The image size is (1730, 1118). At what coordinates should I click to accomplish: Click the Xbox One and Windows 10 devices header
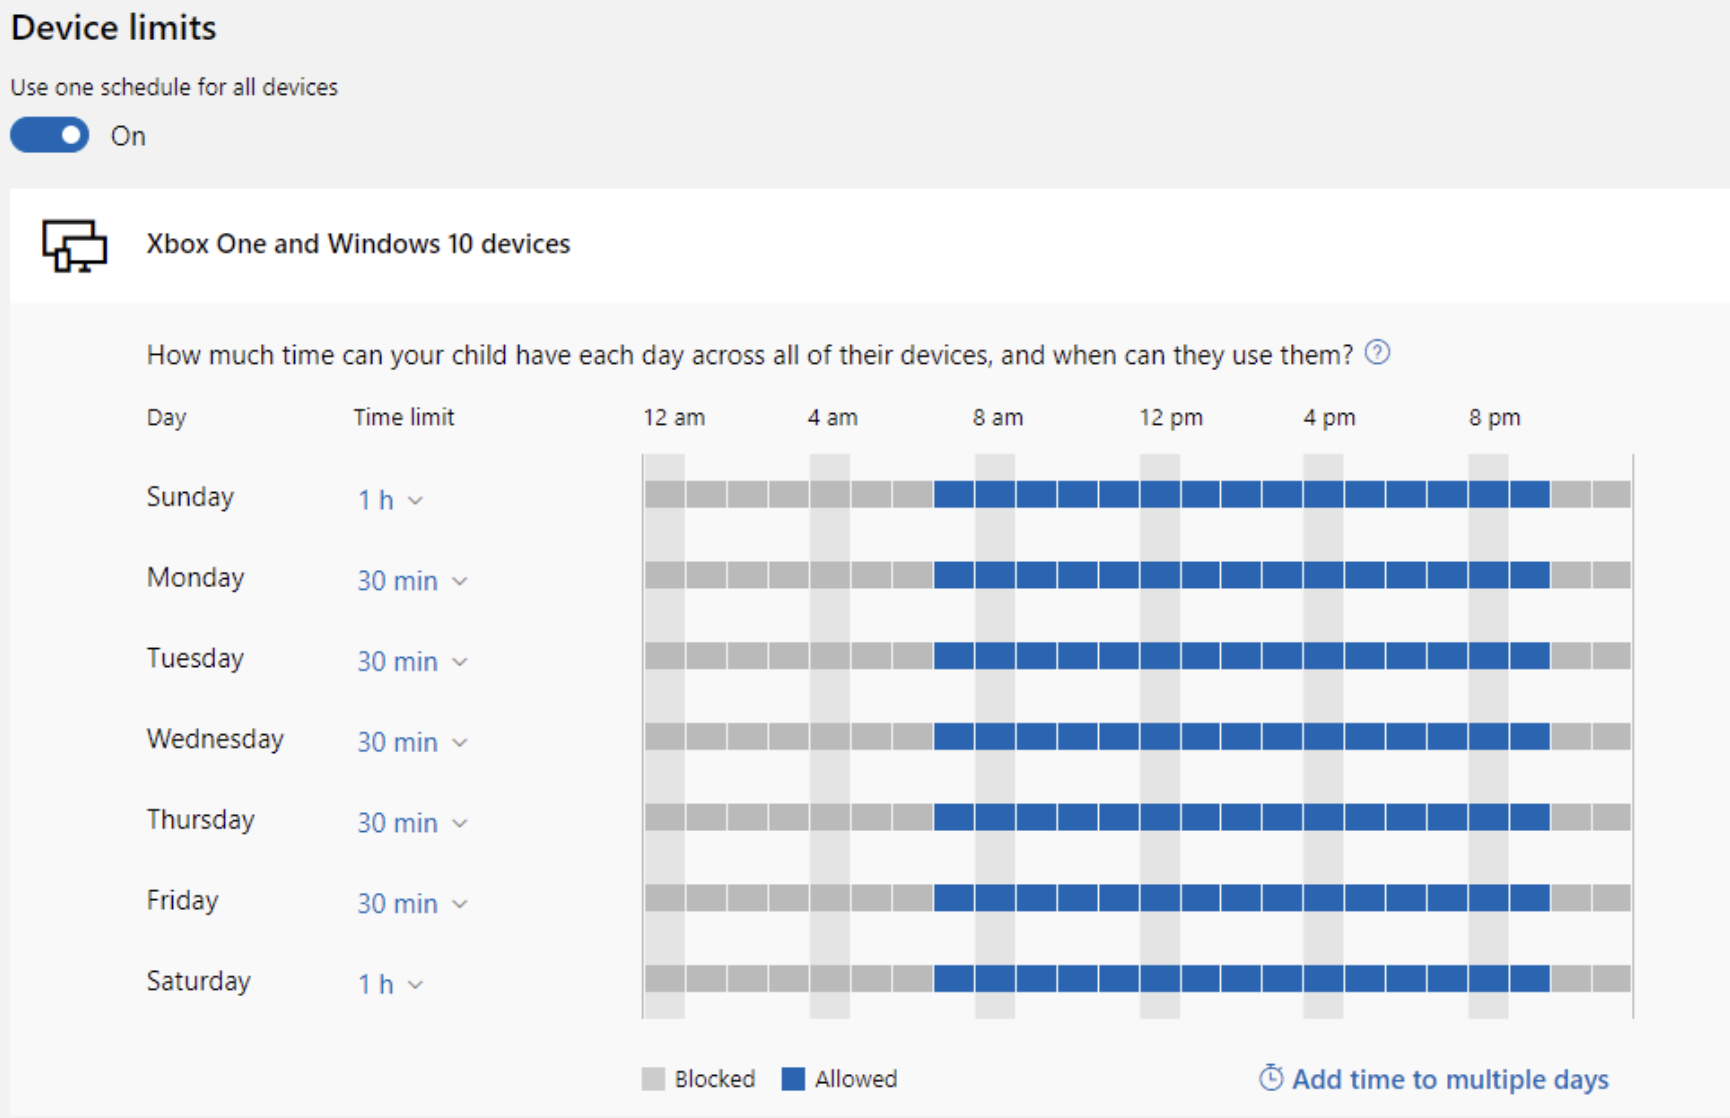tap(358, 244)
